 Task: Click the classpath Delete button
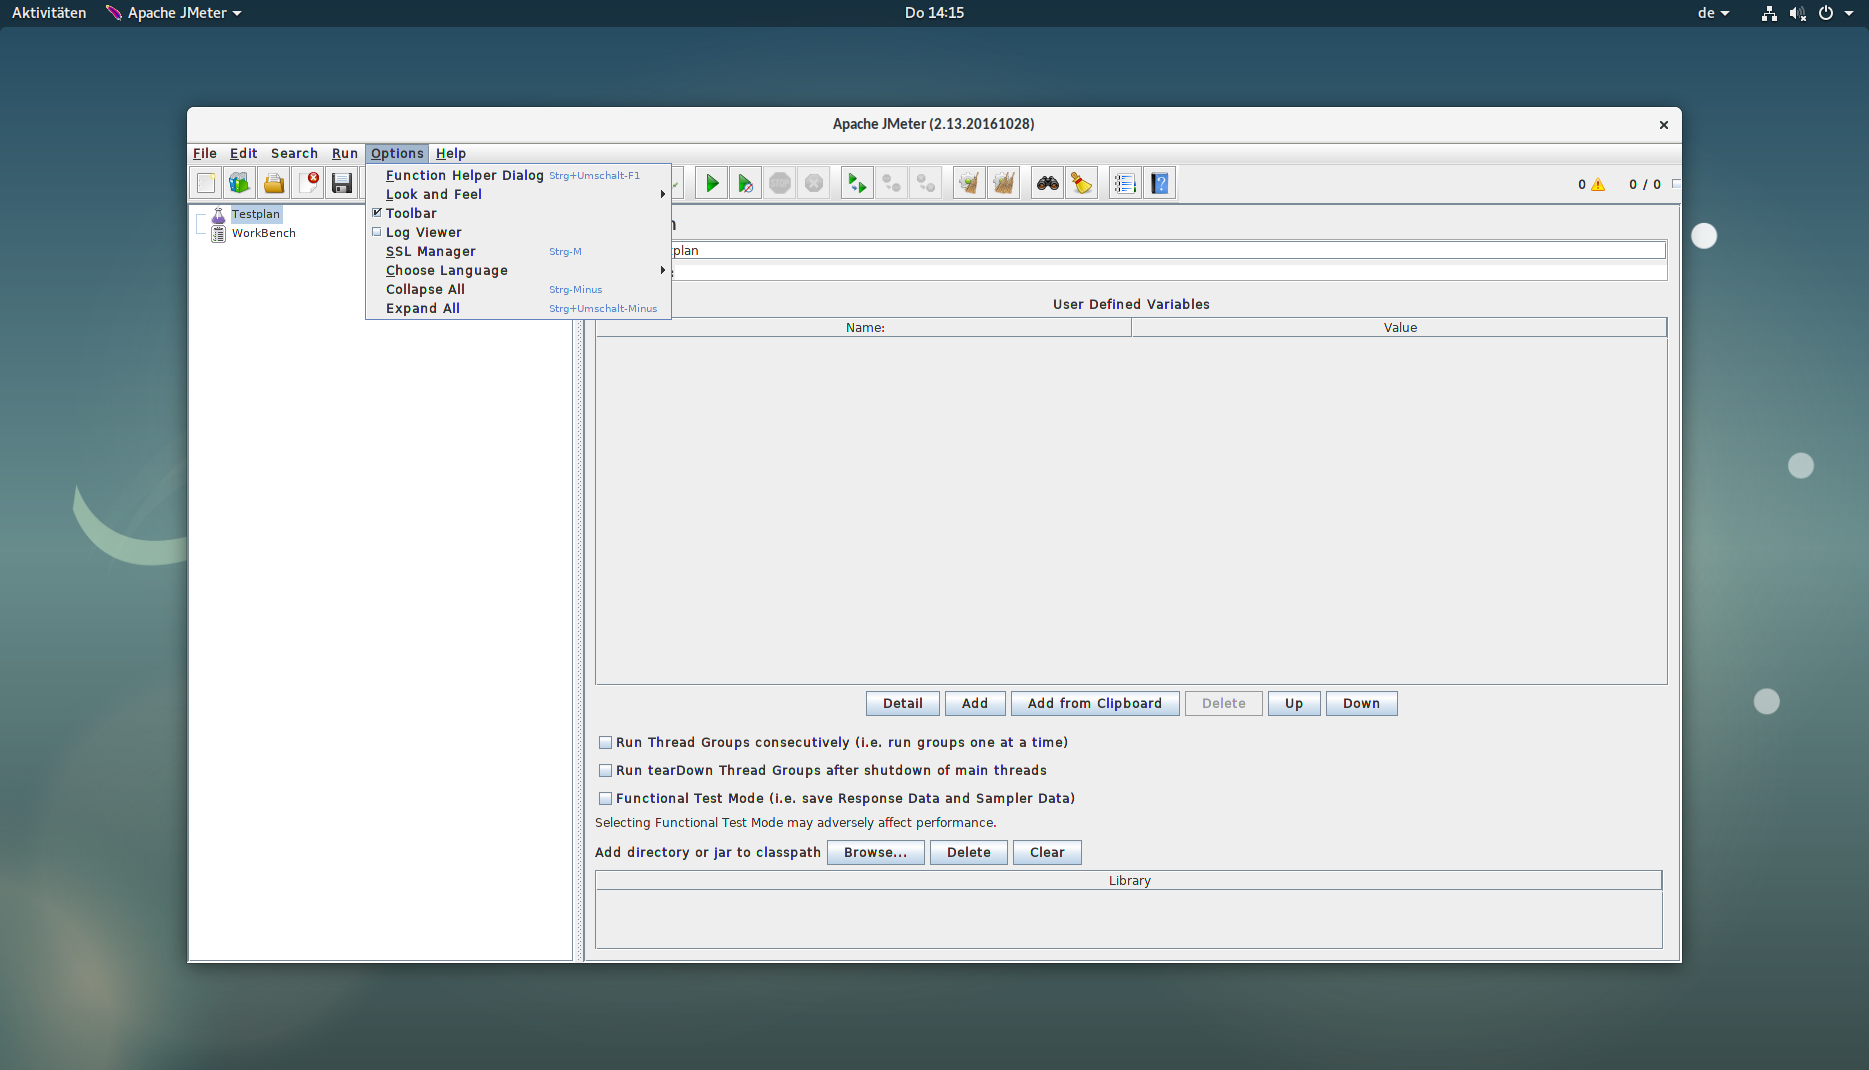tap(969, 852)
